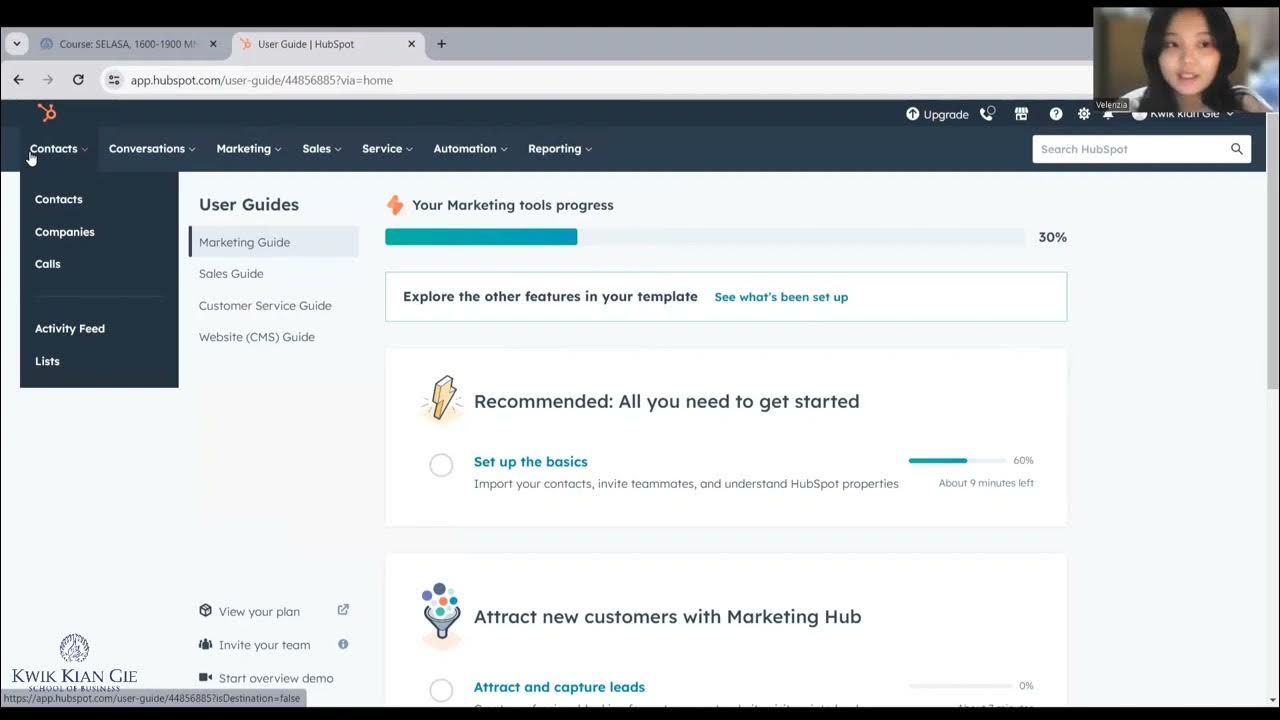Open the Help question mark icon
Viewport: 1280px width, 720px height.
click(x=1056, y=114)
